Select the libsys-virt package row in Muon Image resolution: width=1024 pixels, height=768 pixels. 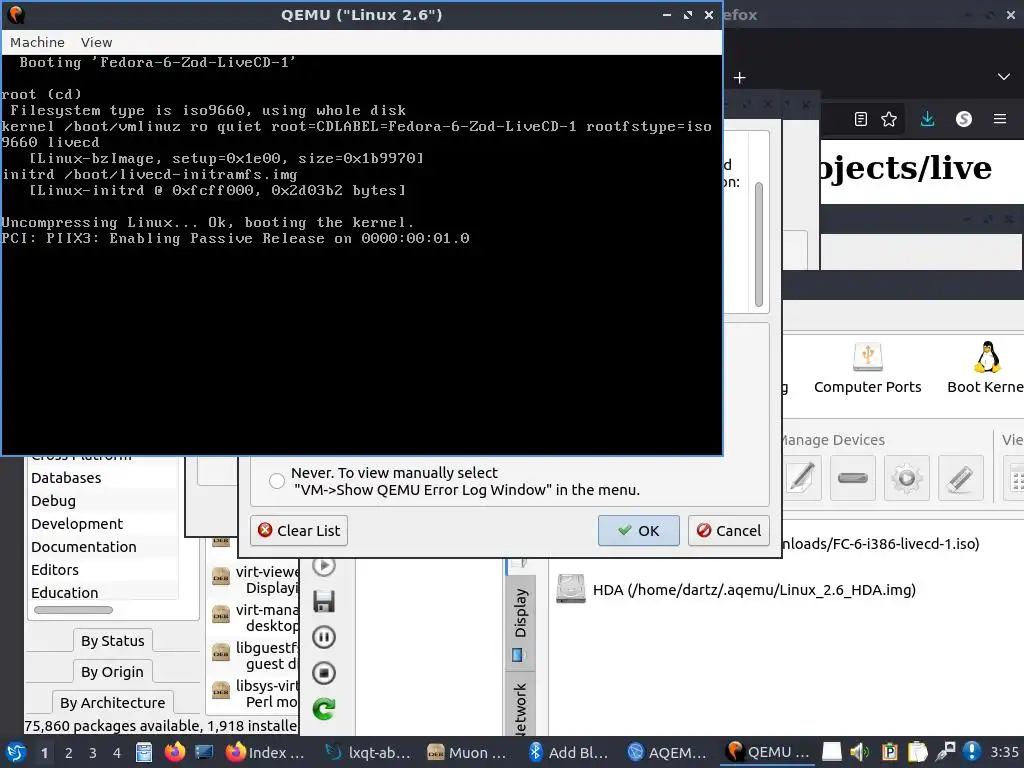(x=255, y=693)
